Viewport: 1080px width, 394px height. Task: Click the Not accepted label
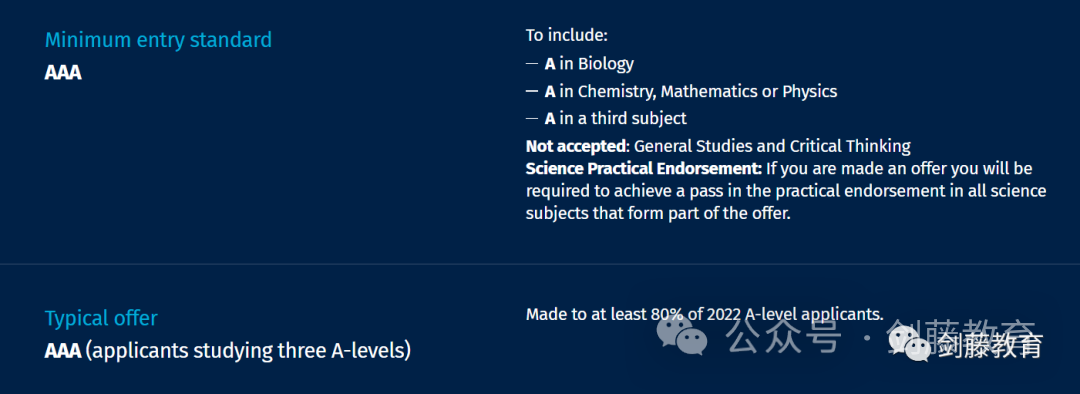pos(577,146)
